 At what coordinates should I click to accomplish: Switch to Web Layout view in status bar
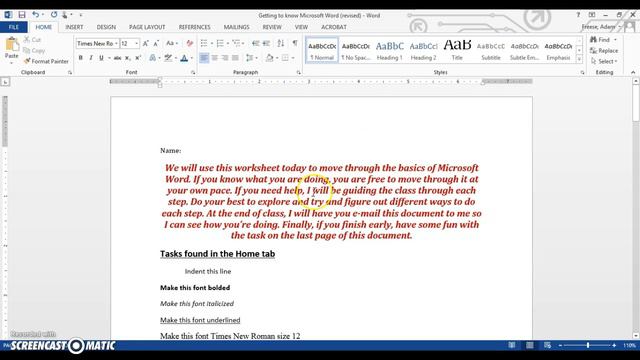pyautogui.click(x=547, y=345)
